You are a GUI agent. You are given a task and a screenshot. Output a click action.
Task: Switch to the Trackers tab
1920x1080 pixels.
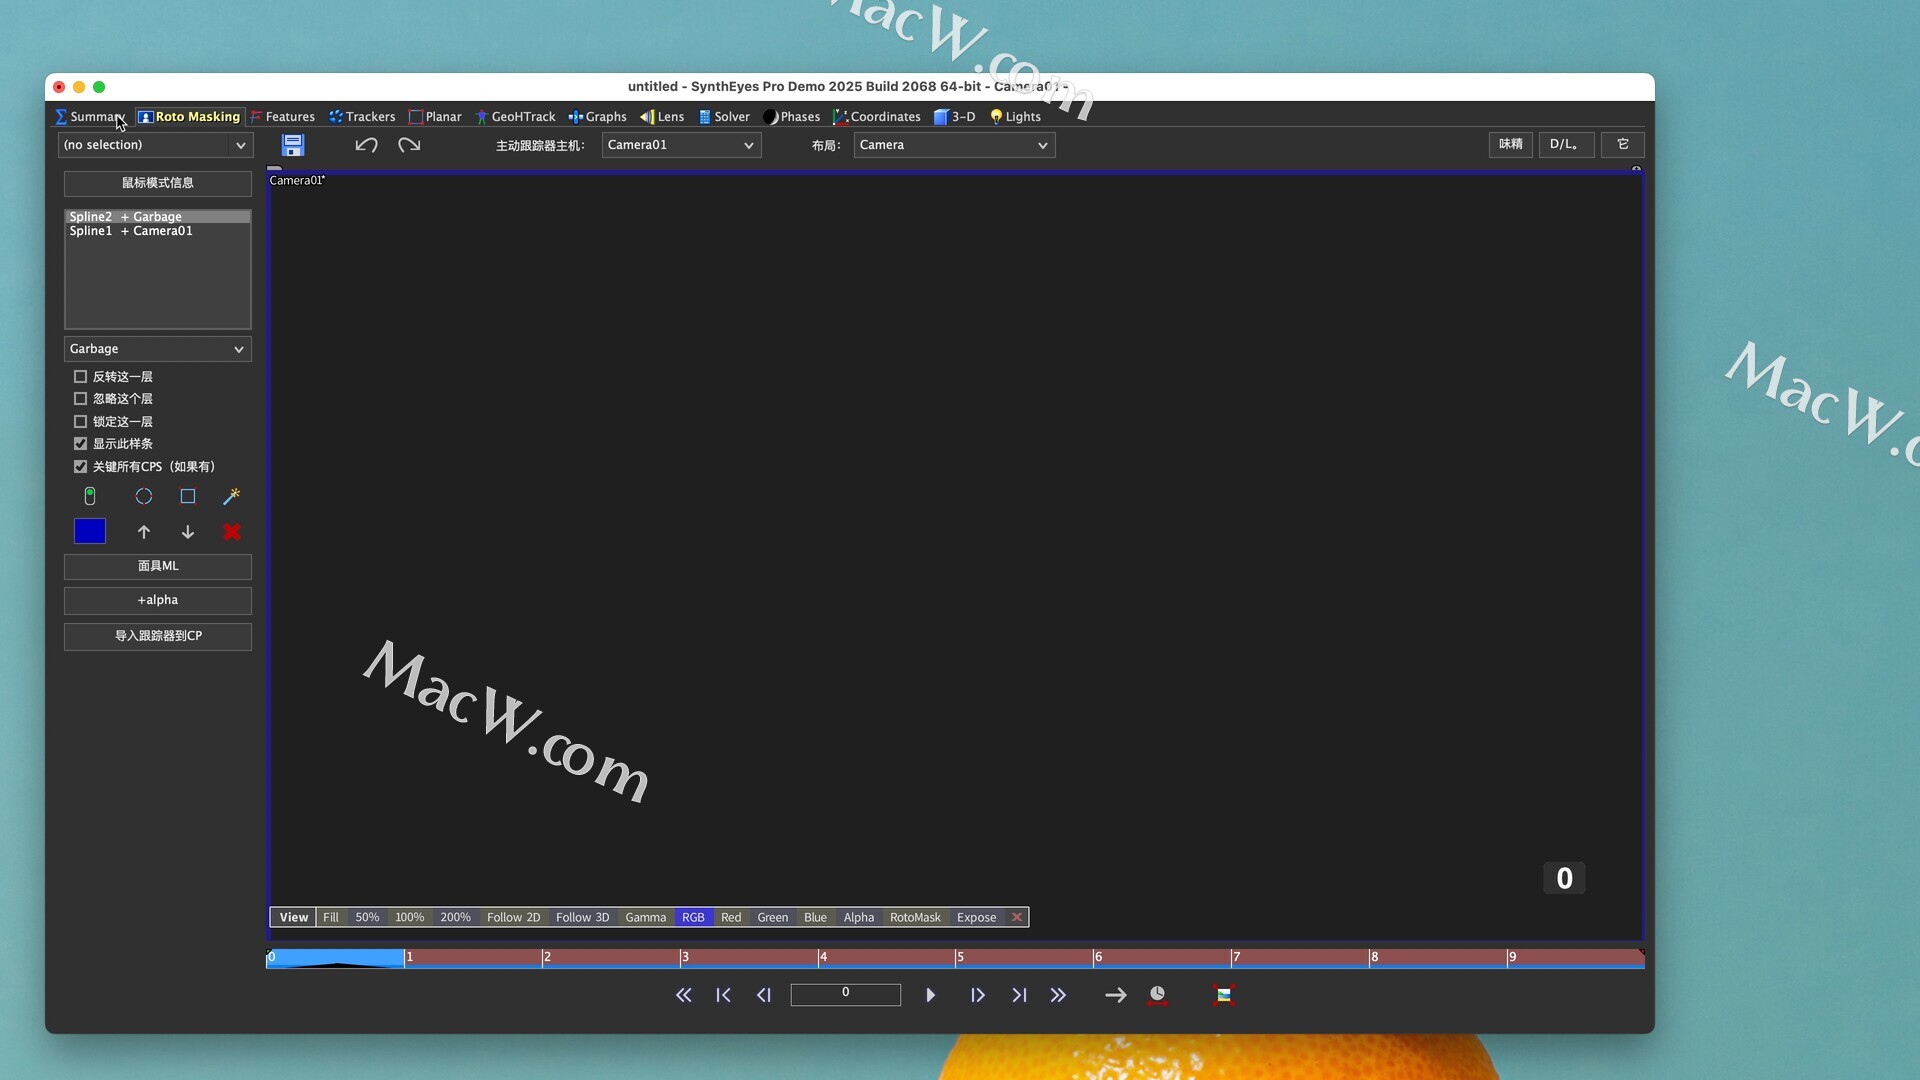362,117
